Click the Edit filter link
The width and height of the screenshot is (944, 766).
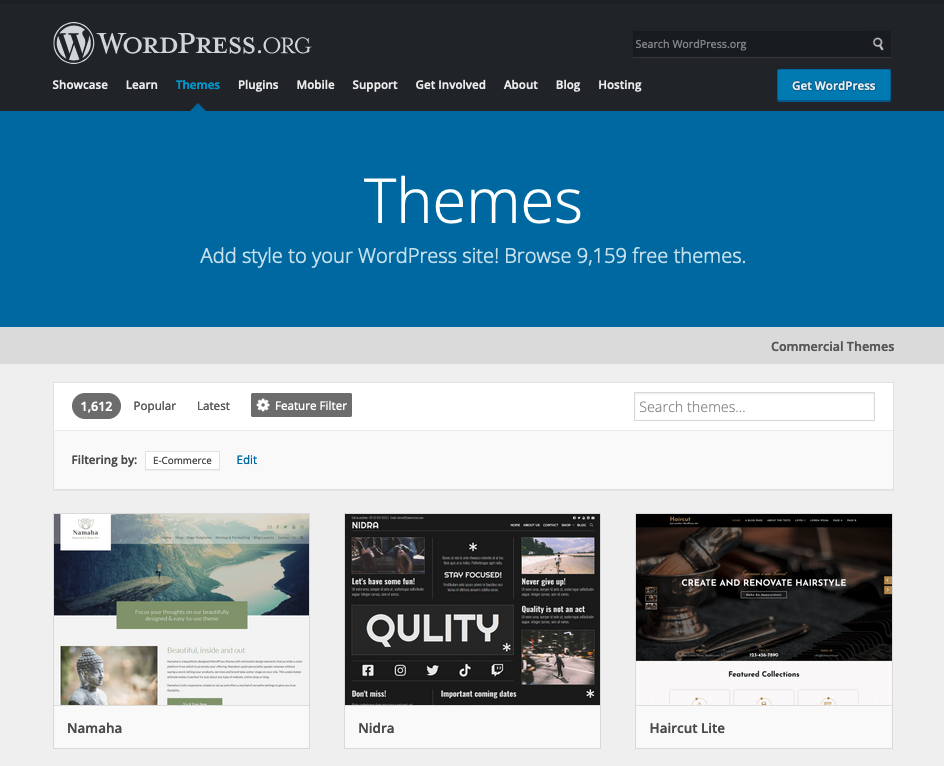pyautogui.click(x=246, y=459)
